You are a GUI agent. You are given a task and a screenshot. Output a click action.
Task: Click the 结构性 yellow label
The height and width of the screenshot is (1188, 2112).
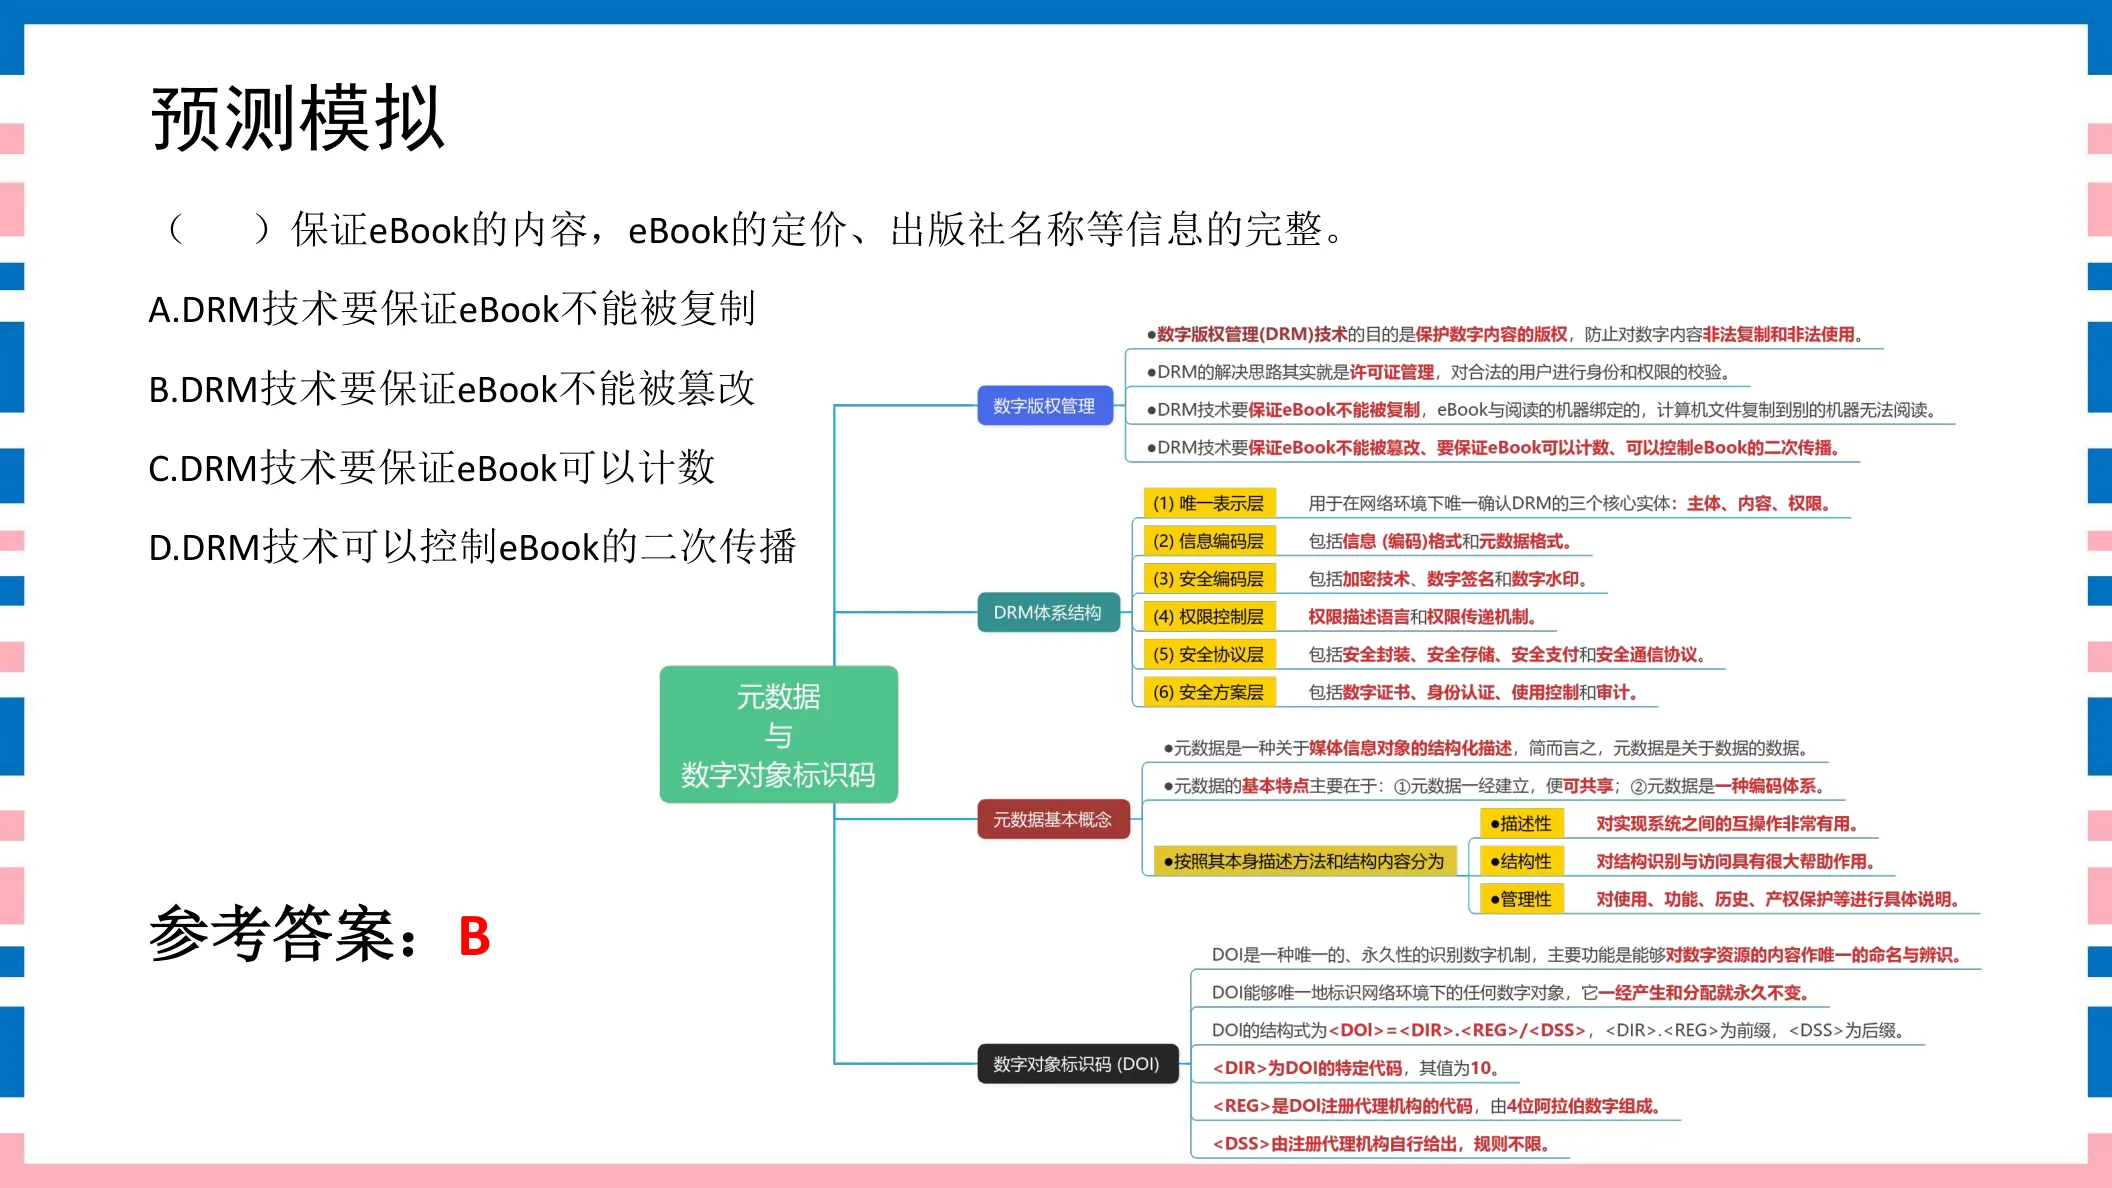click(1521, 862)
